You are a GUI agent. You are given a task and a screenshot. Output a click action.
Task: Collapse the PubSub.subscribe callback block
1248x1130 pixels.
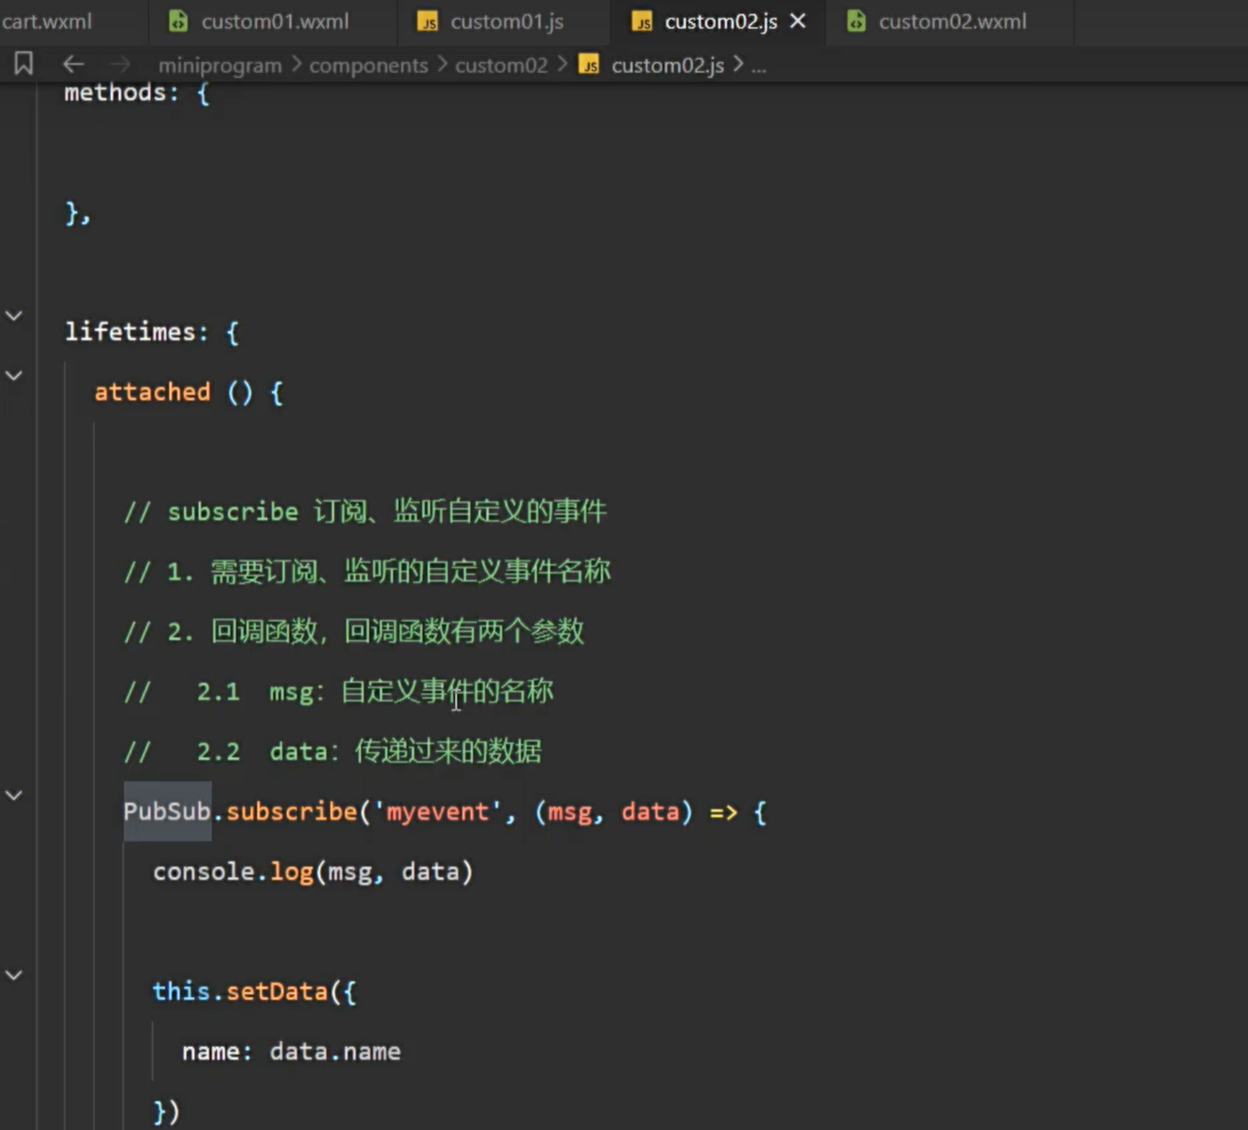pos(14,796)
